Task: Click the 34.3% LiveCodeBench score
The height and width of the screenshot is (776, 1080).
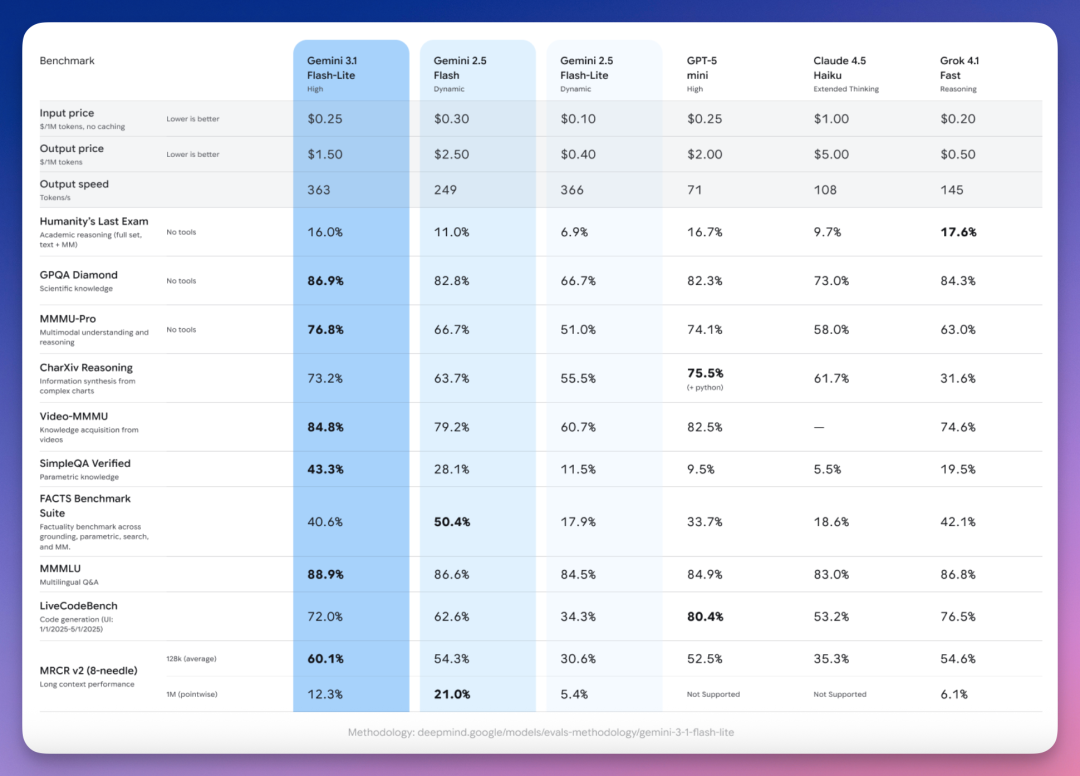Action: click(x=579, y=617)
